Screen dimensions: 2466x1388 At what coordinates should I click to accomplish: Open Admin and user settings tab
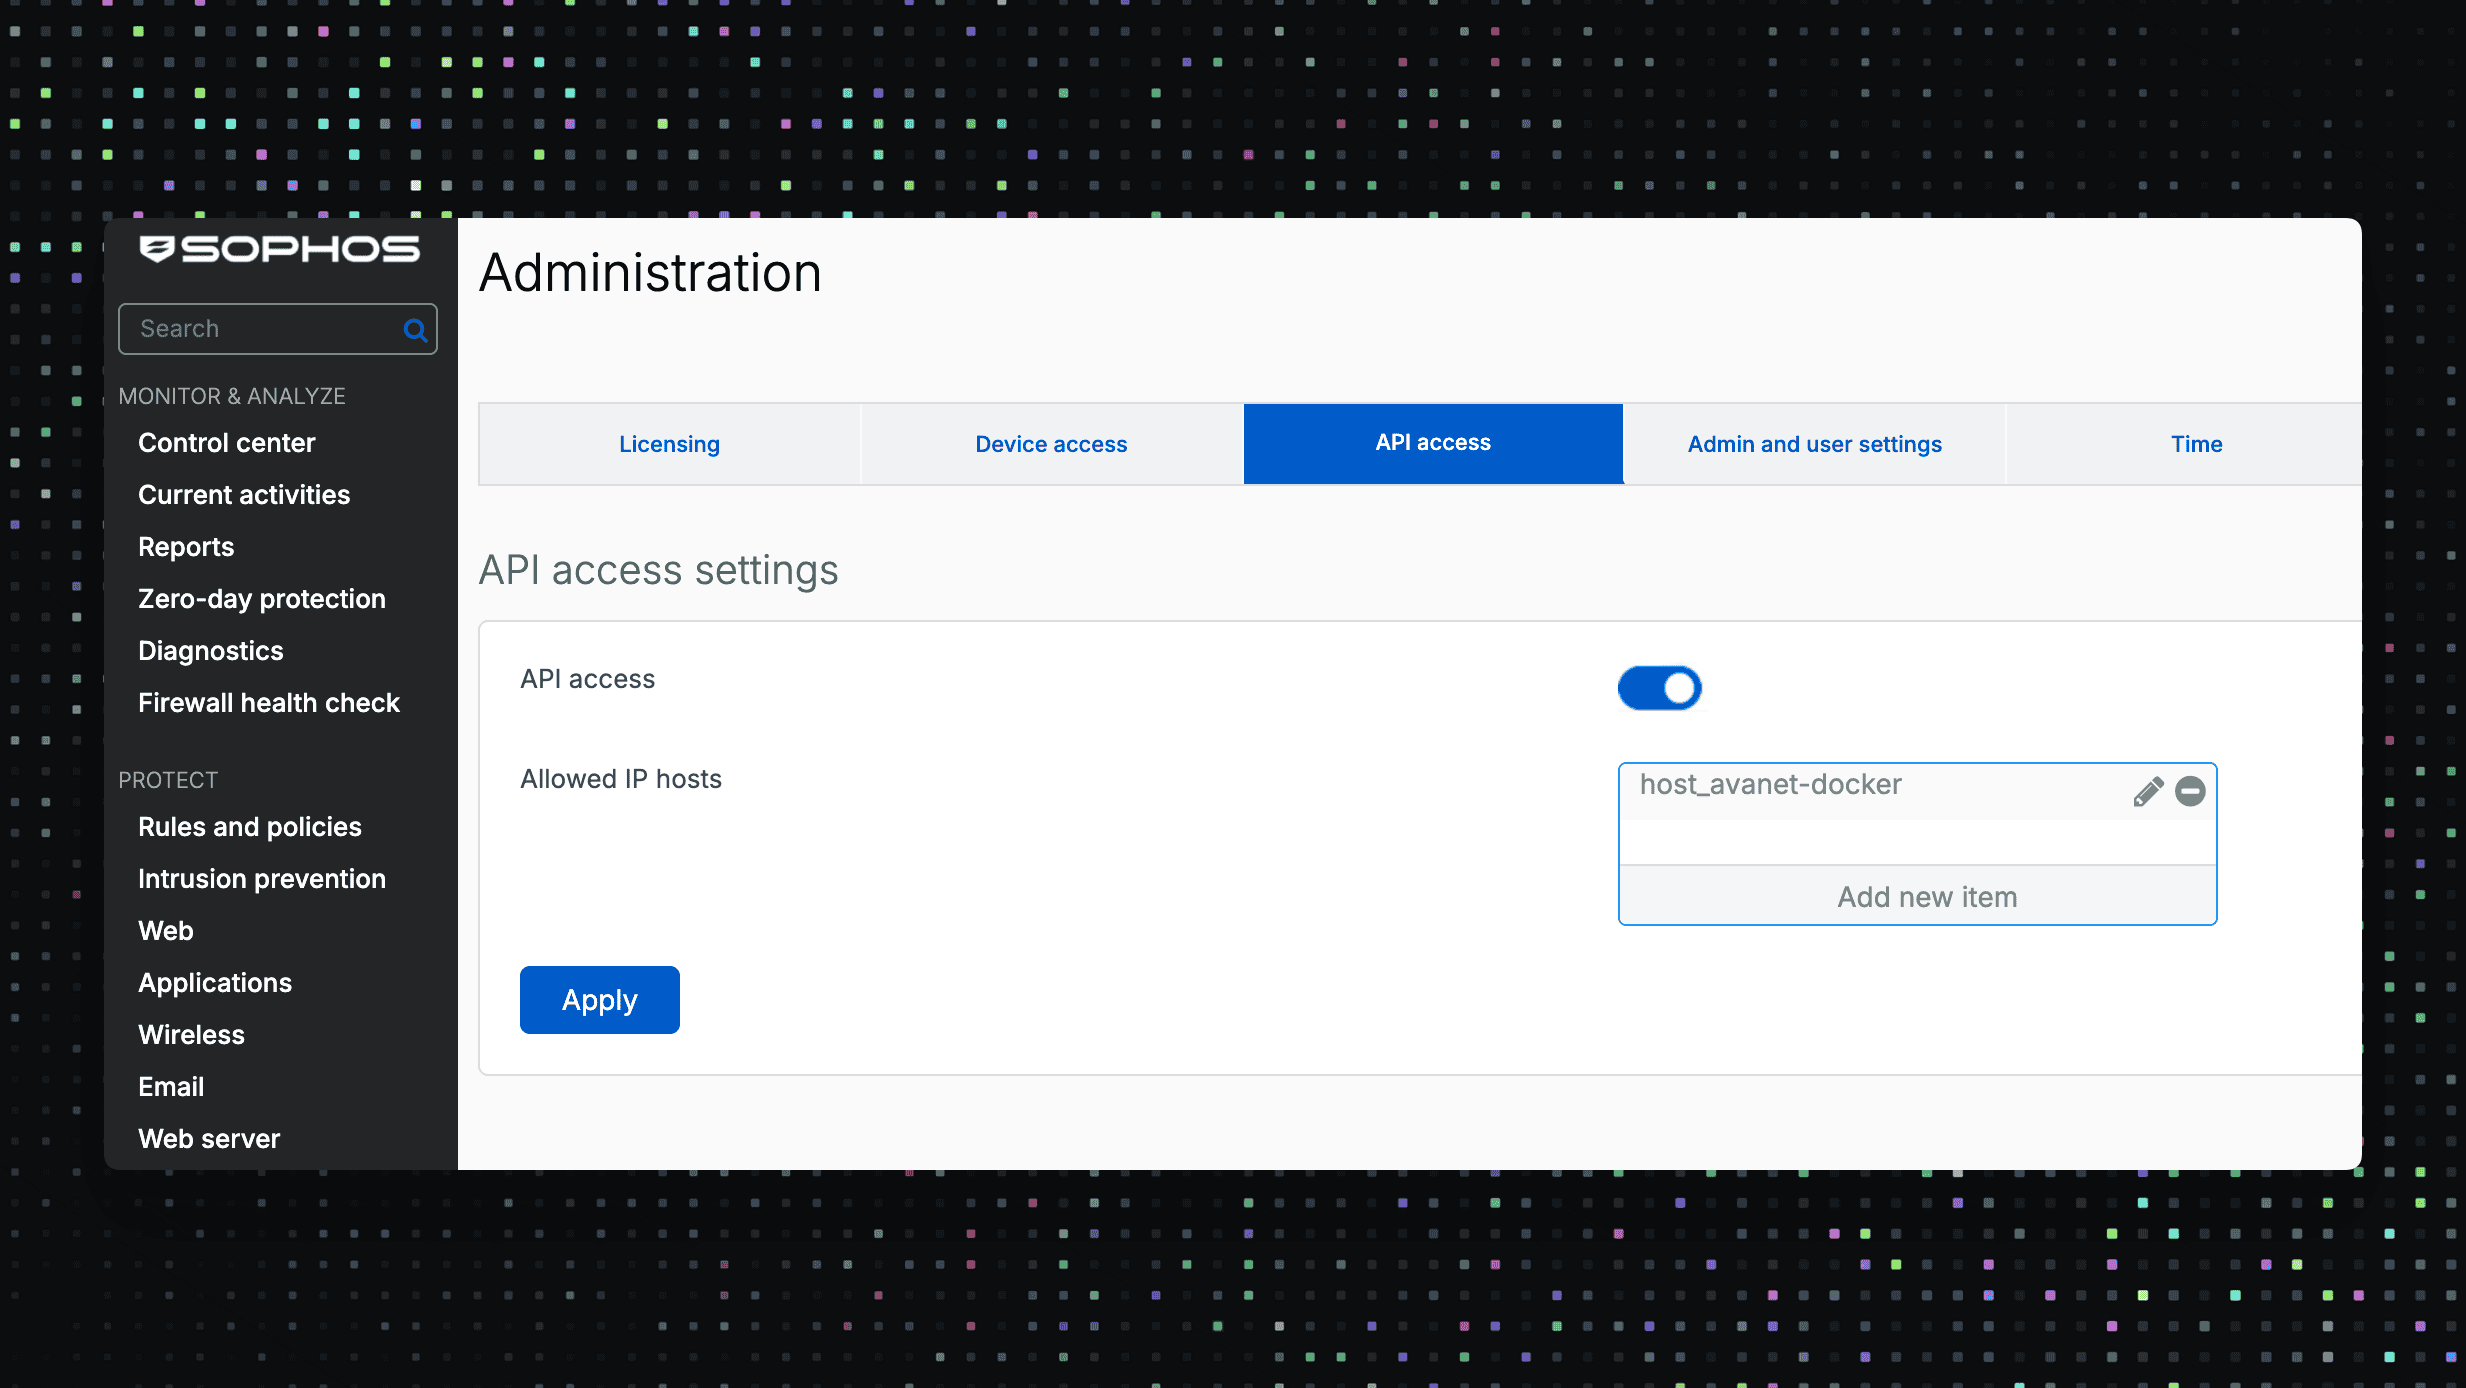tap(1814, 444)
